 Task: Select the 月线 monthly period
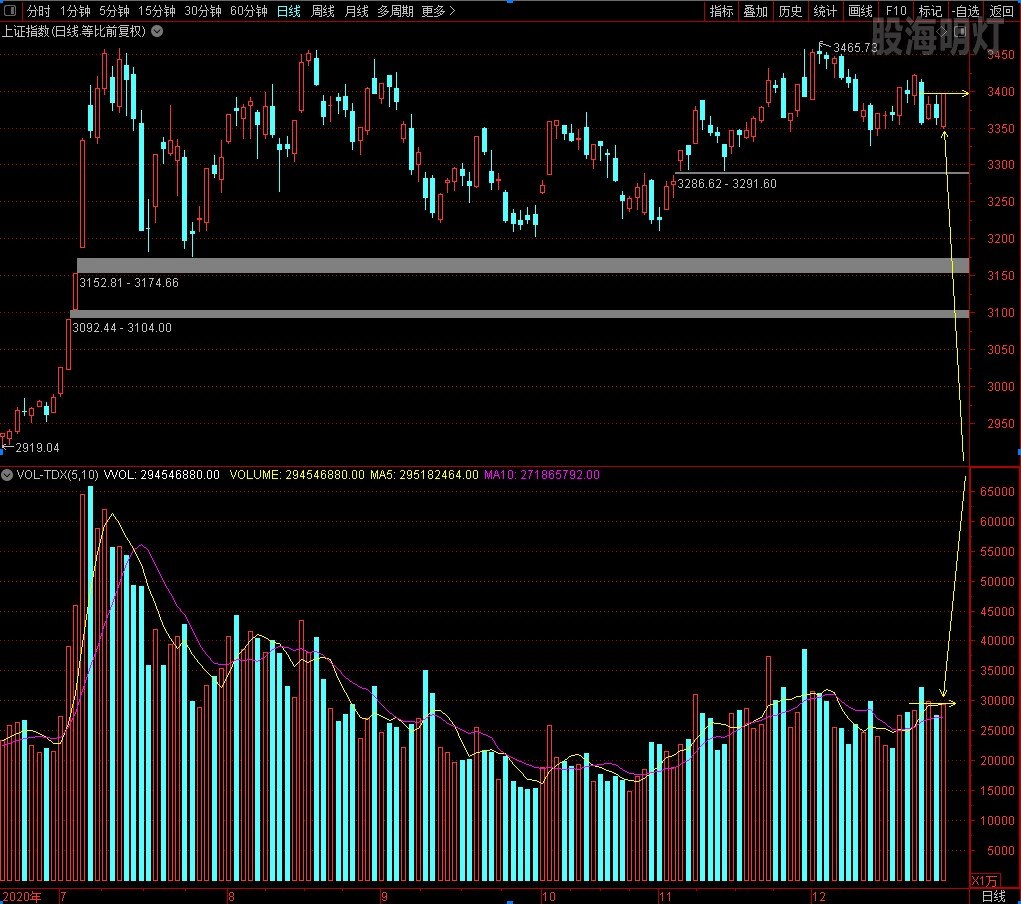[x=356, y=11]
